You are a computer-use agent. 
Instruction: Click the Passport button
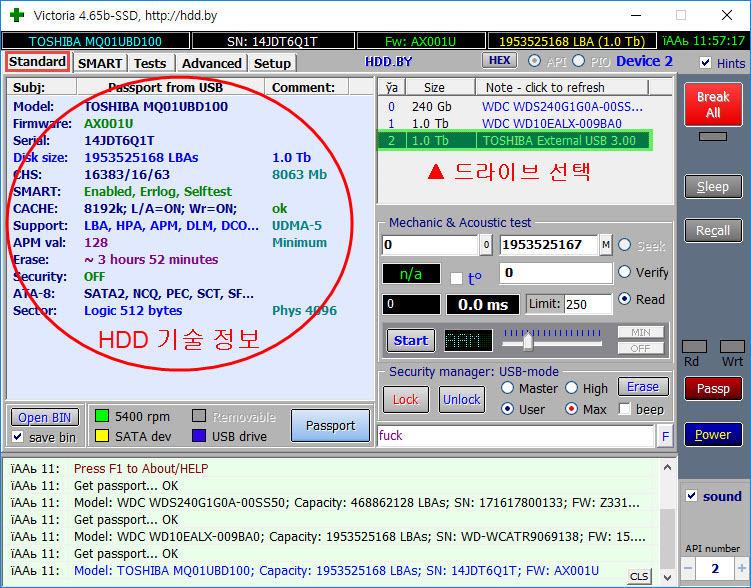(330, 425)
